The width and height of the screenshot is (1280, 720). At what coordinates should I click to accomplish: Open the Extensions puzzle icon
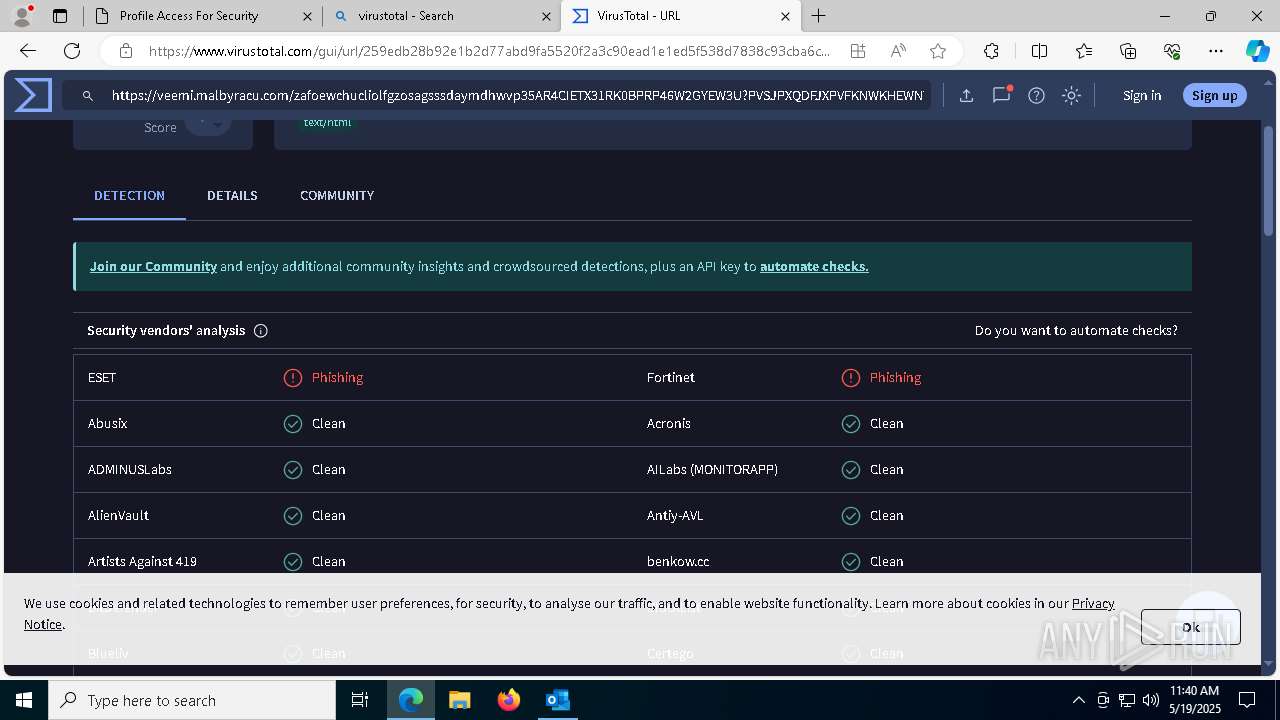click(x=991, y=51)
